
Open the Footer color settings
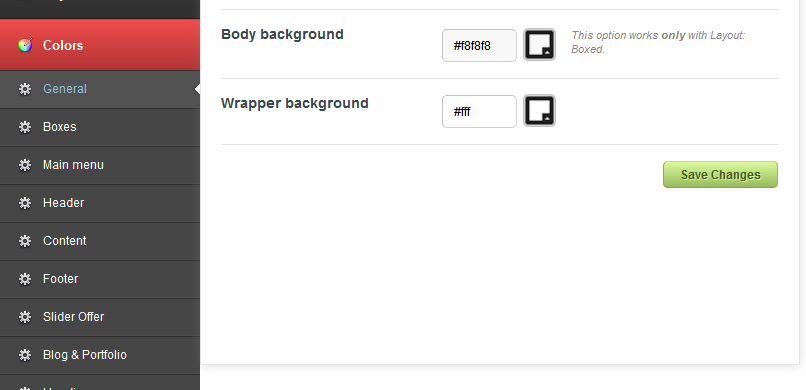100,280
